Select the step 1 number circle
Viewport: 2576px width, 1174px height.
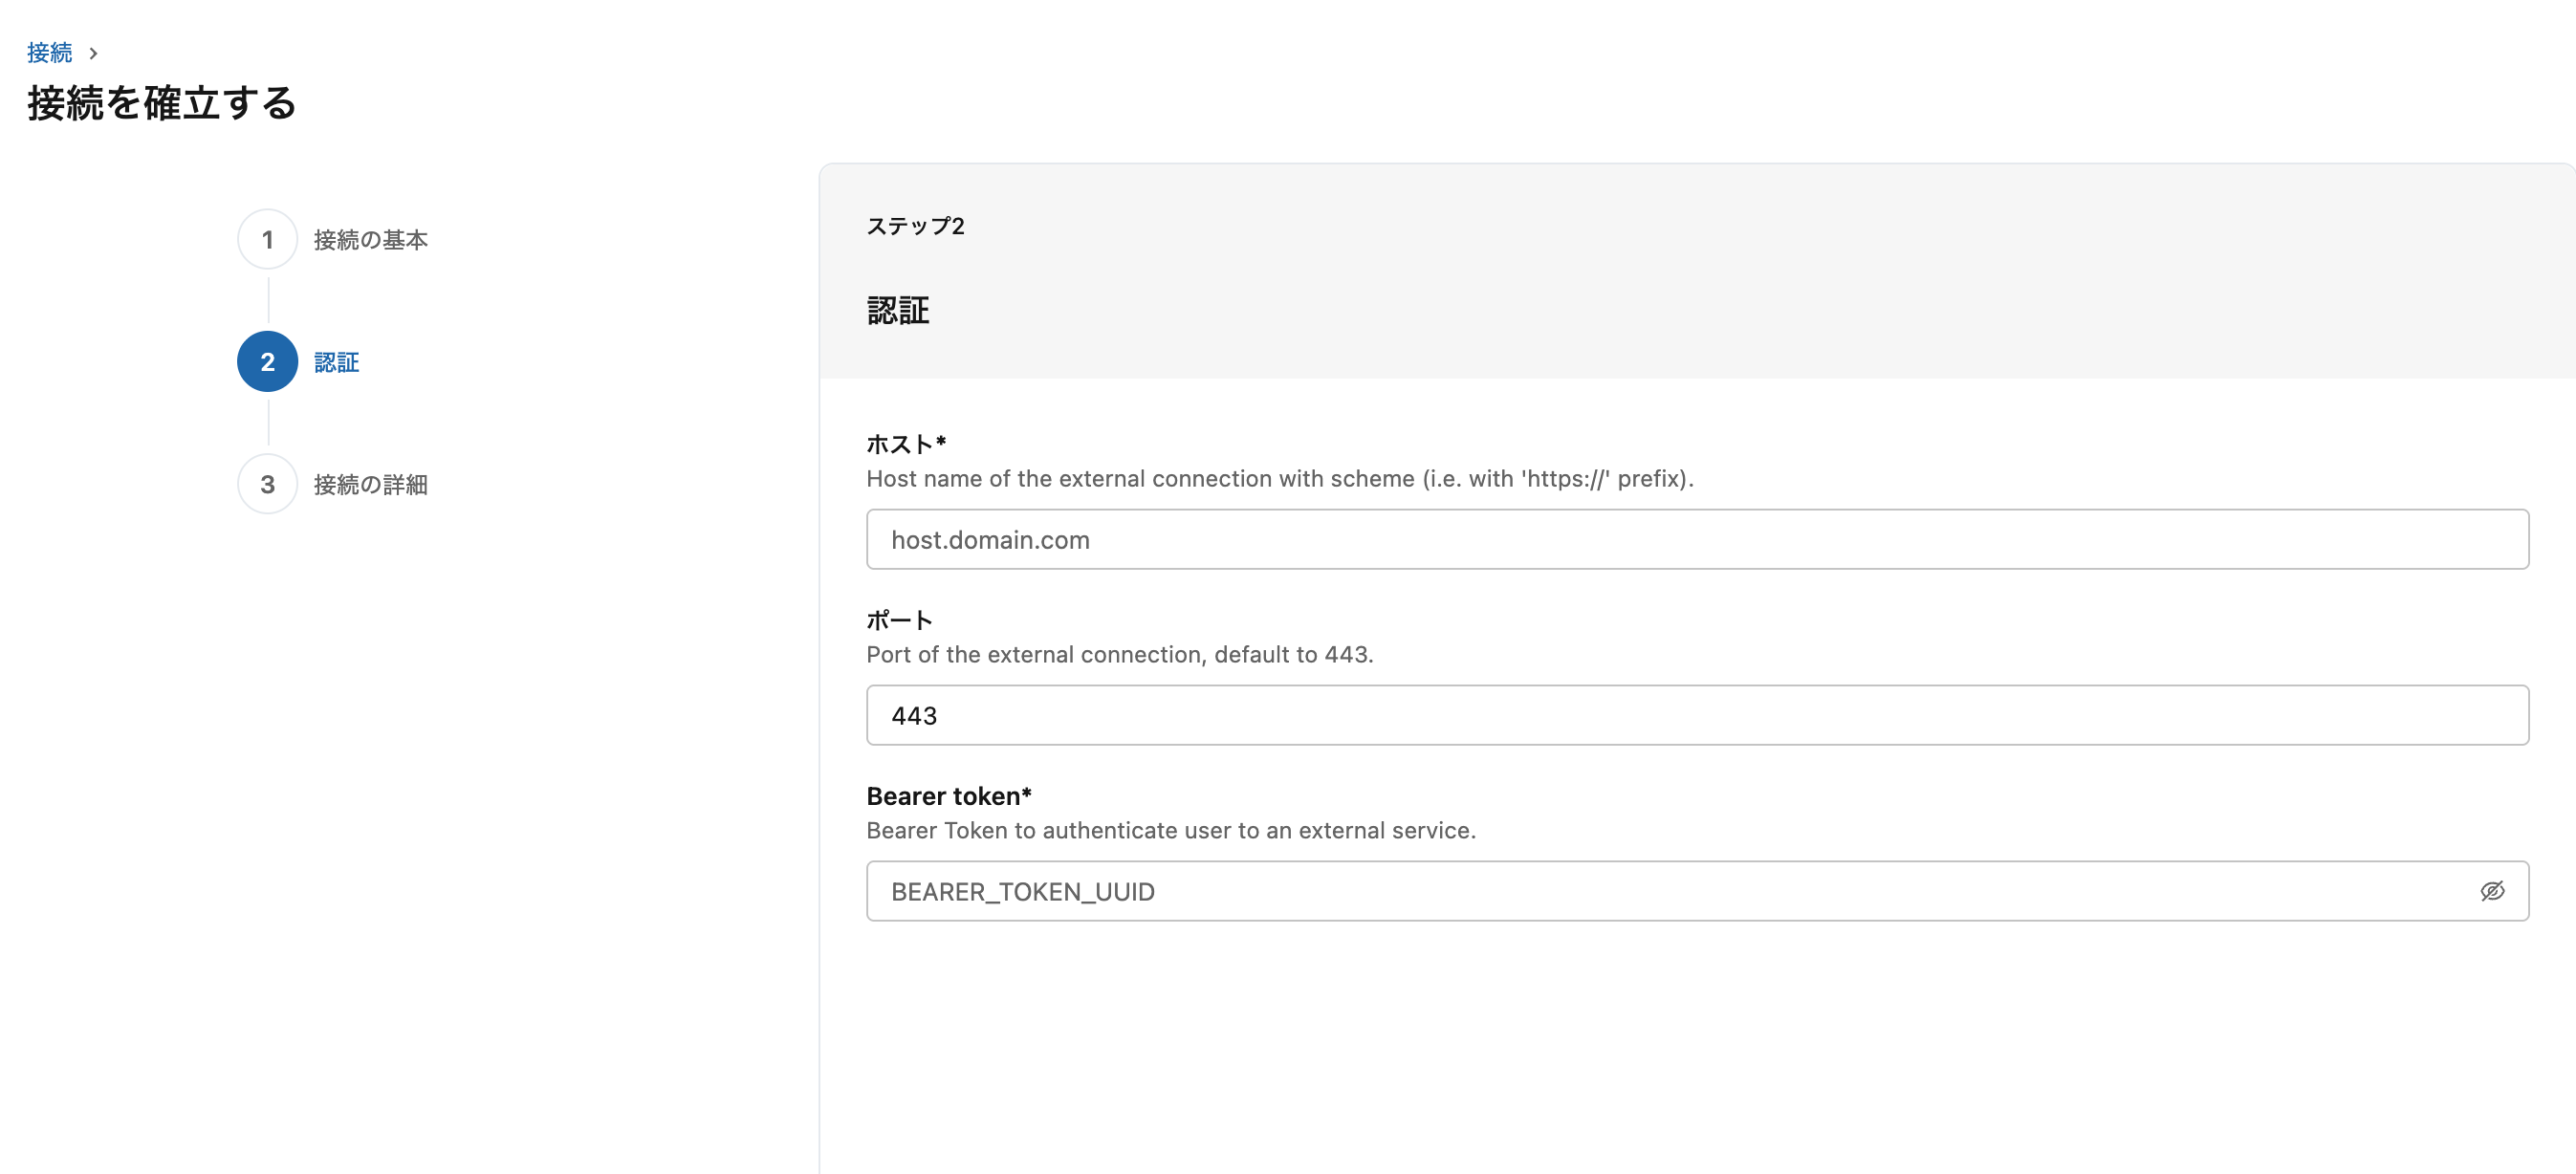pyautogui.click(x=267, y=240)
